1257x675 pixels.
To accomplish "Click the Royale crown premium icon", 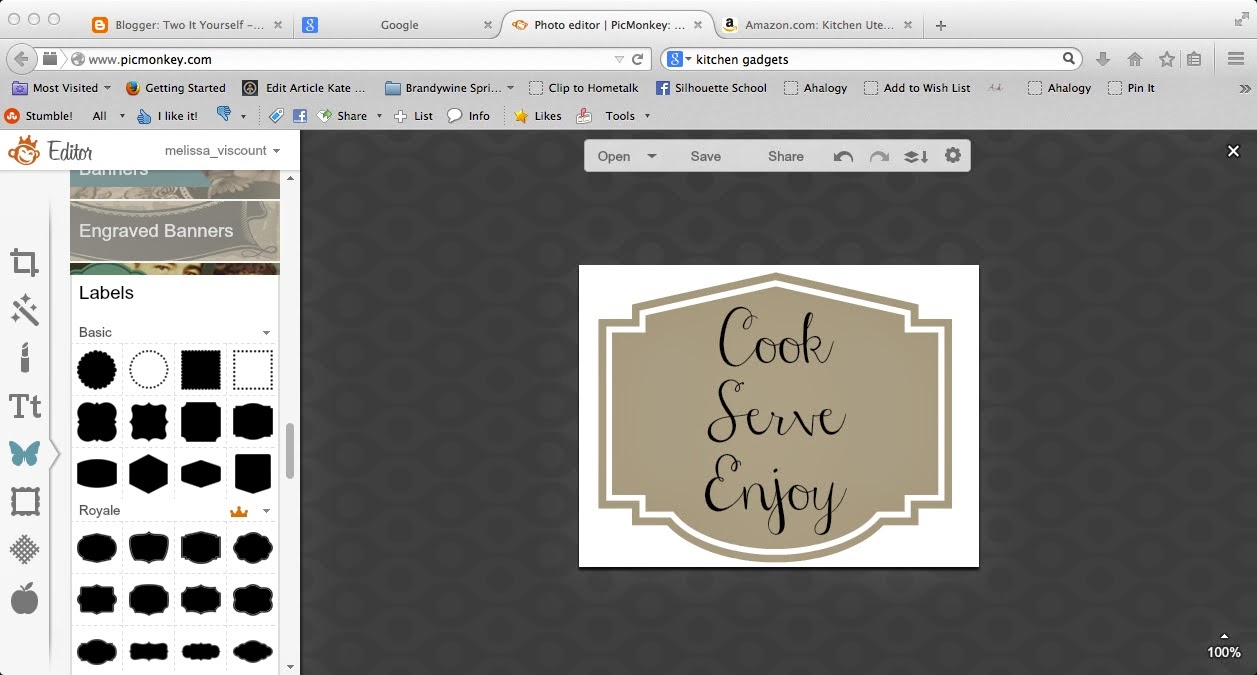I will pyautogui.click(x=239, y=511).
